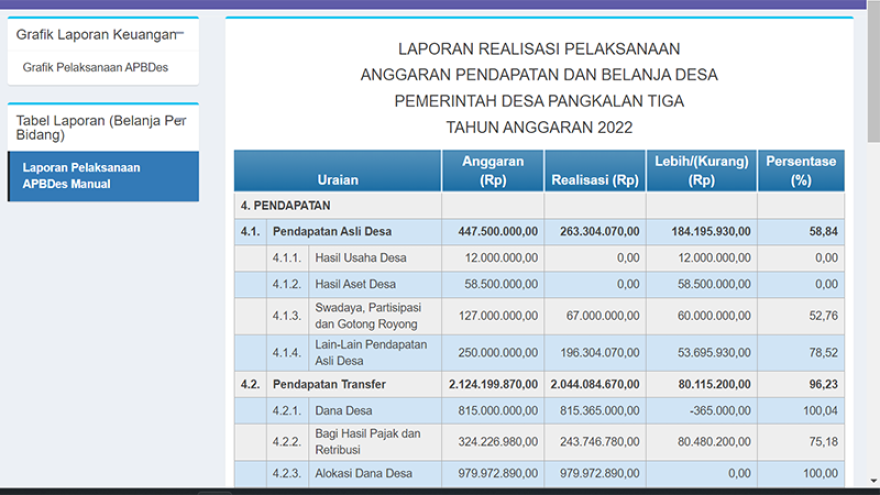Click the Realisasi (Rp) column header
The width and height of the screenshot is (880, 495).
tap(595, 180)
